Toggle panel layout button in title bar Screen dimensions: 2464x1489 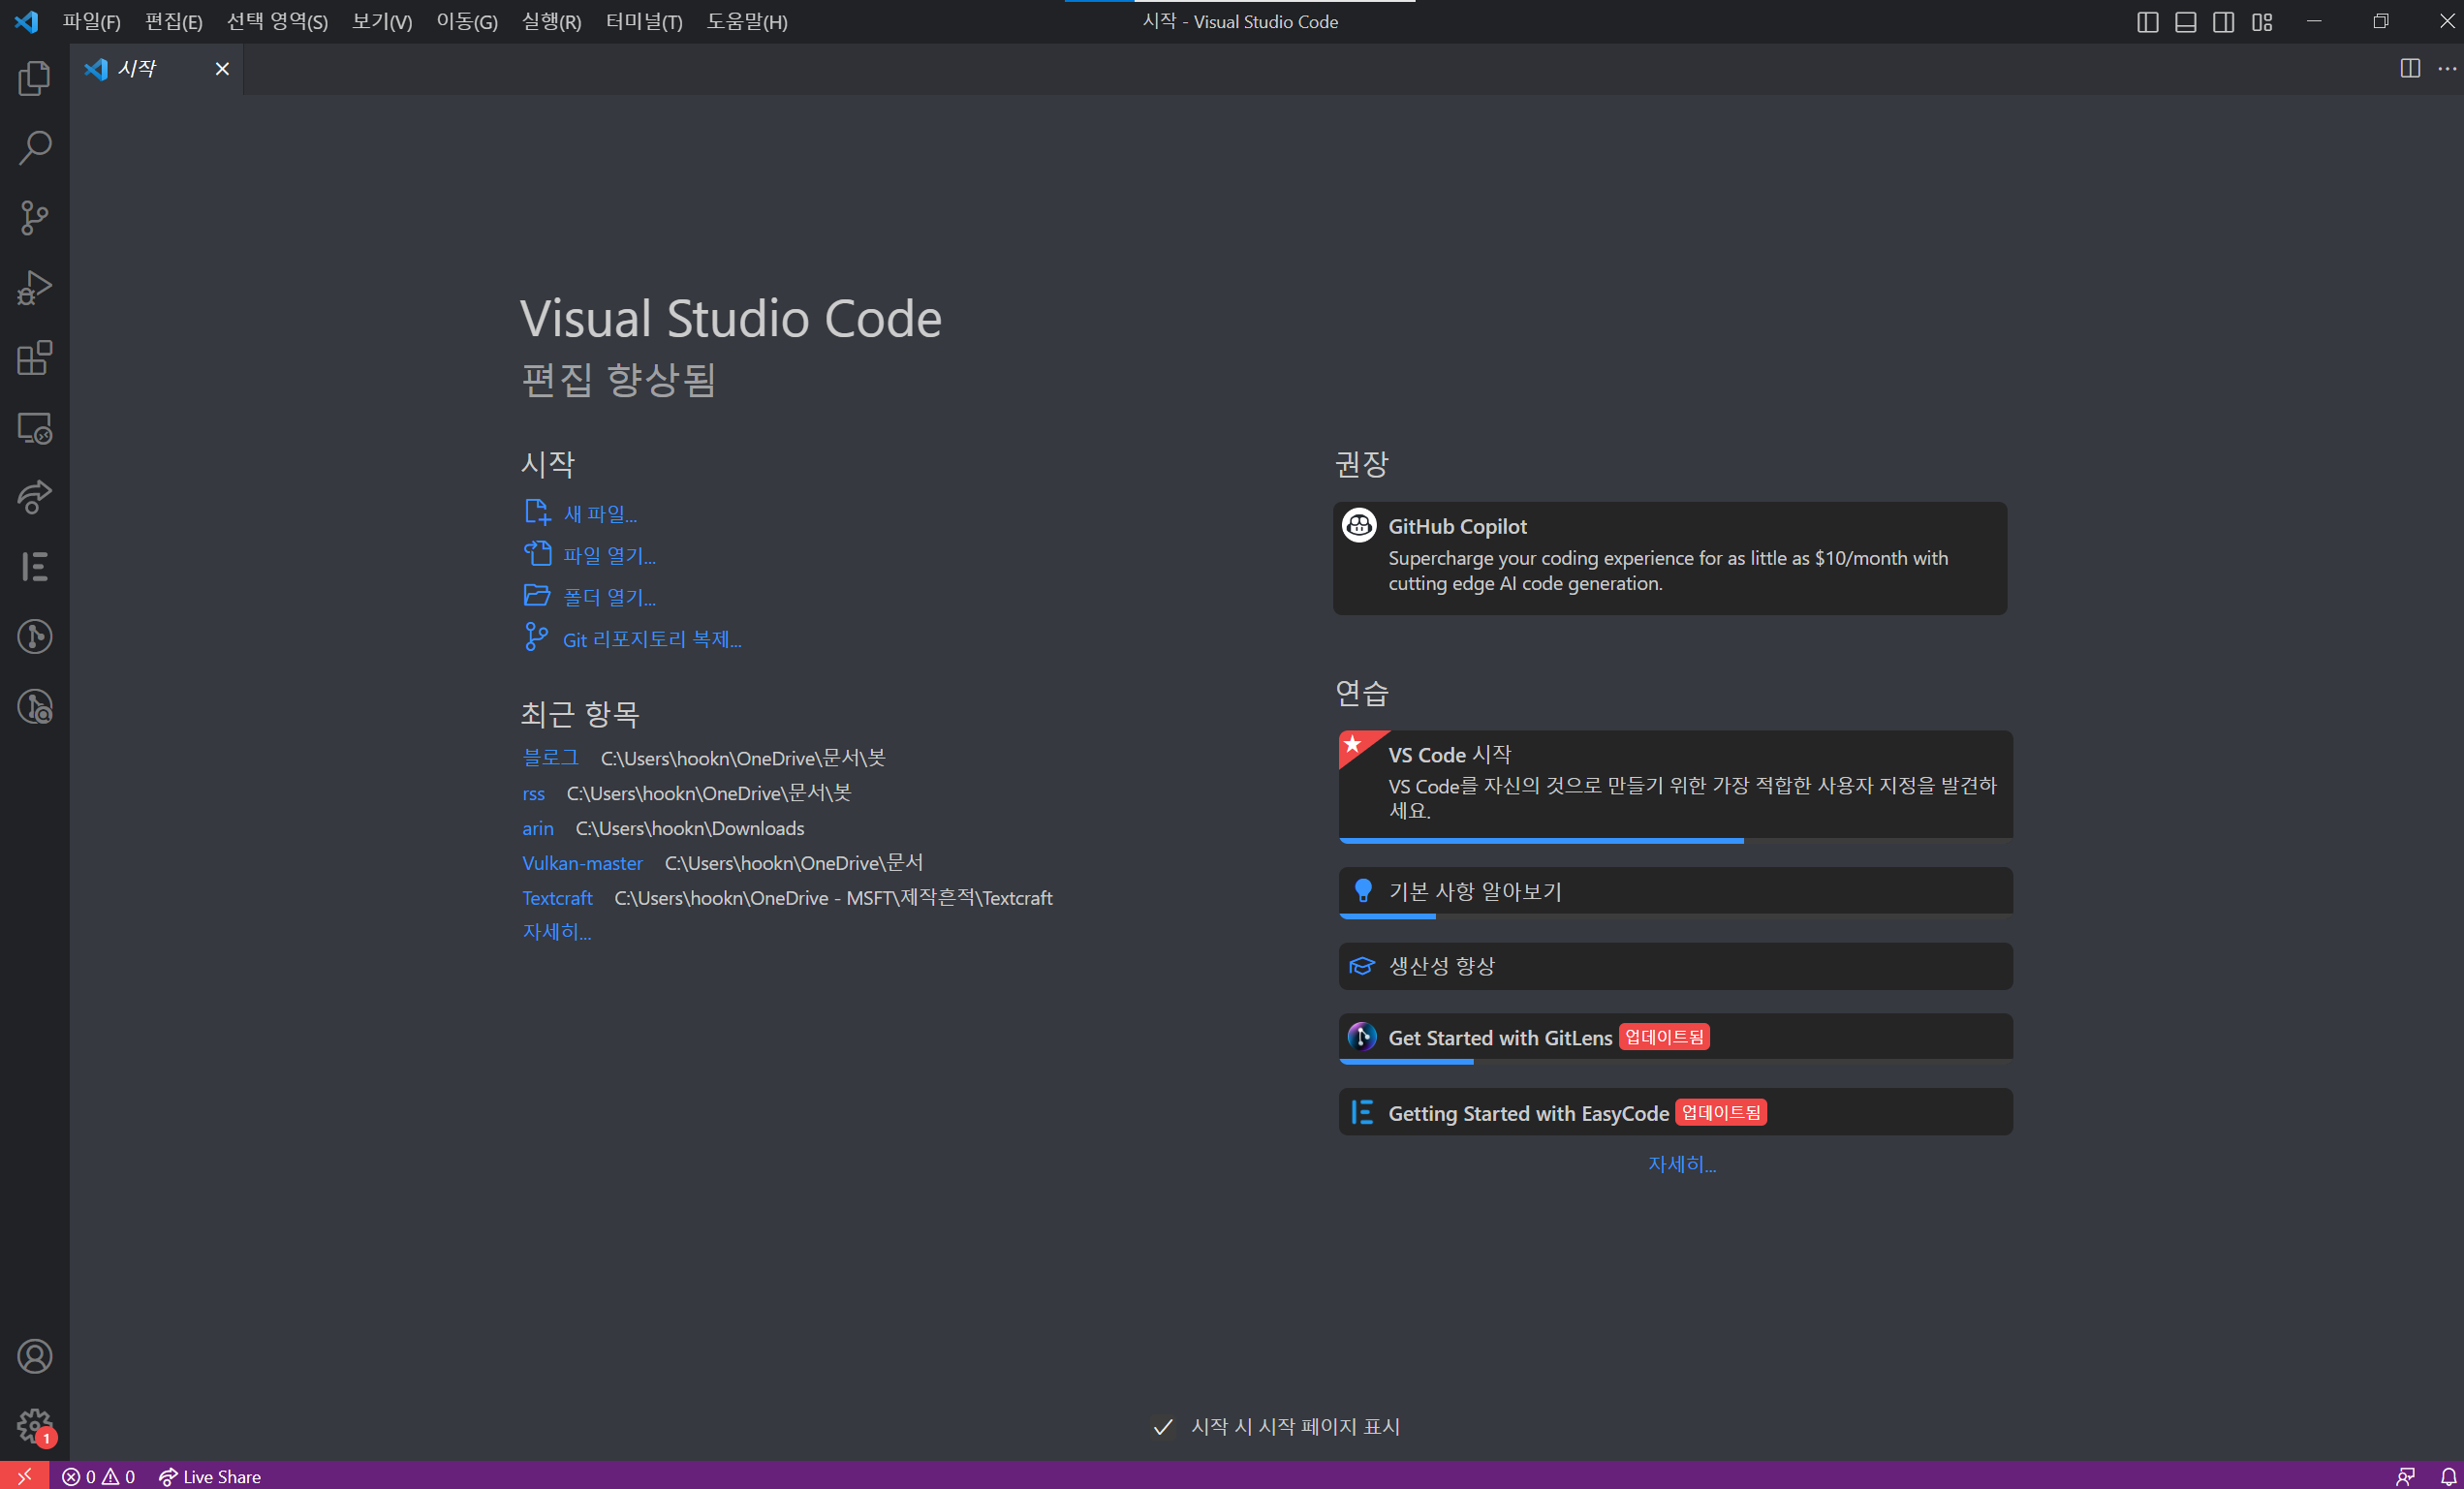click(x=2185, y=22)
